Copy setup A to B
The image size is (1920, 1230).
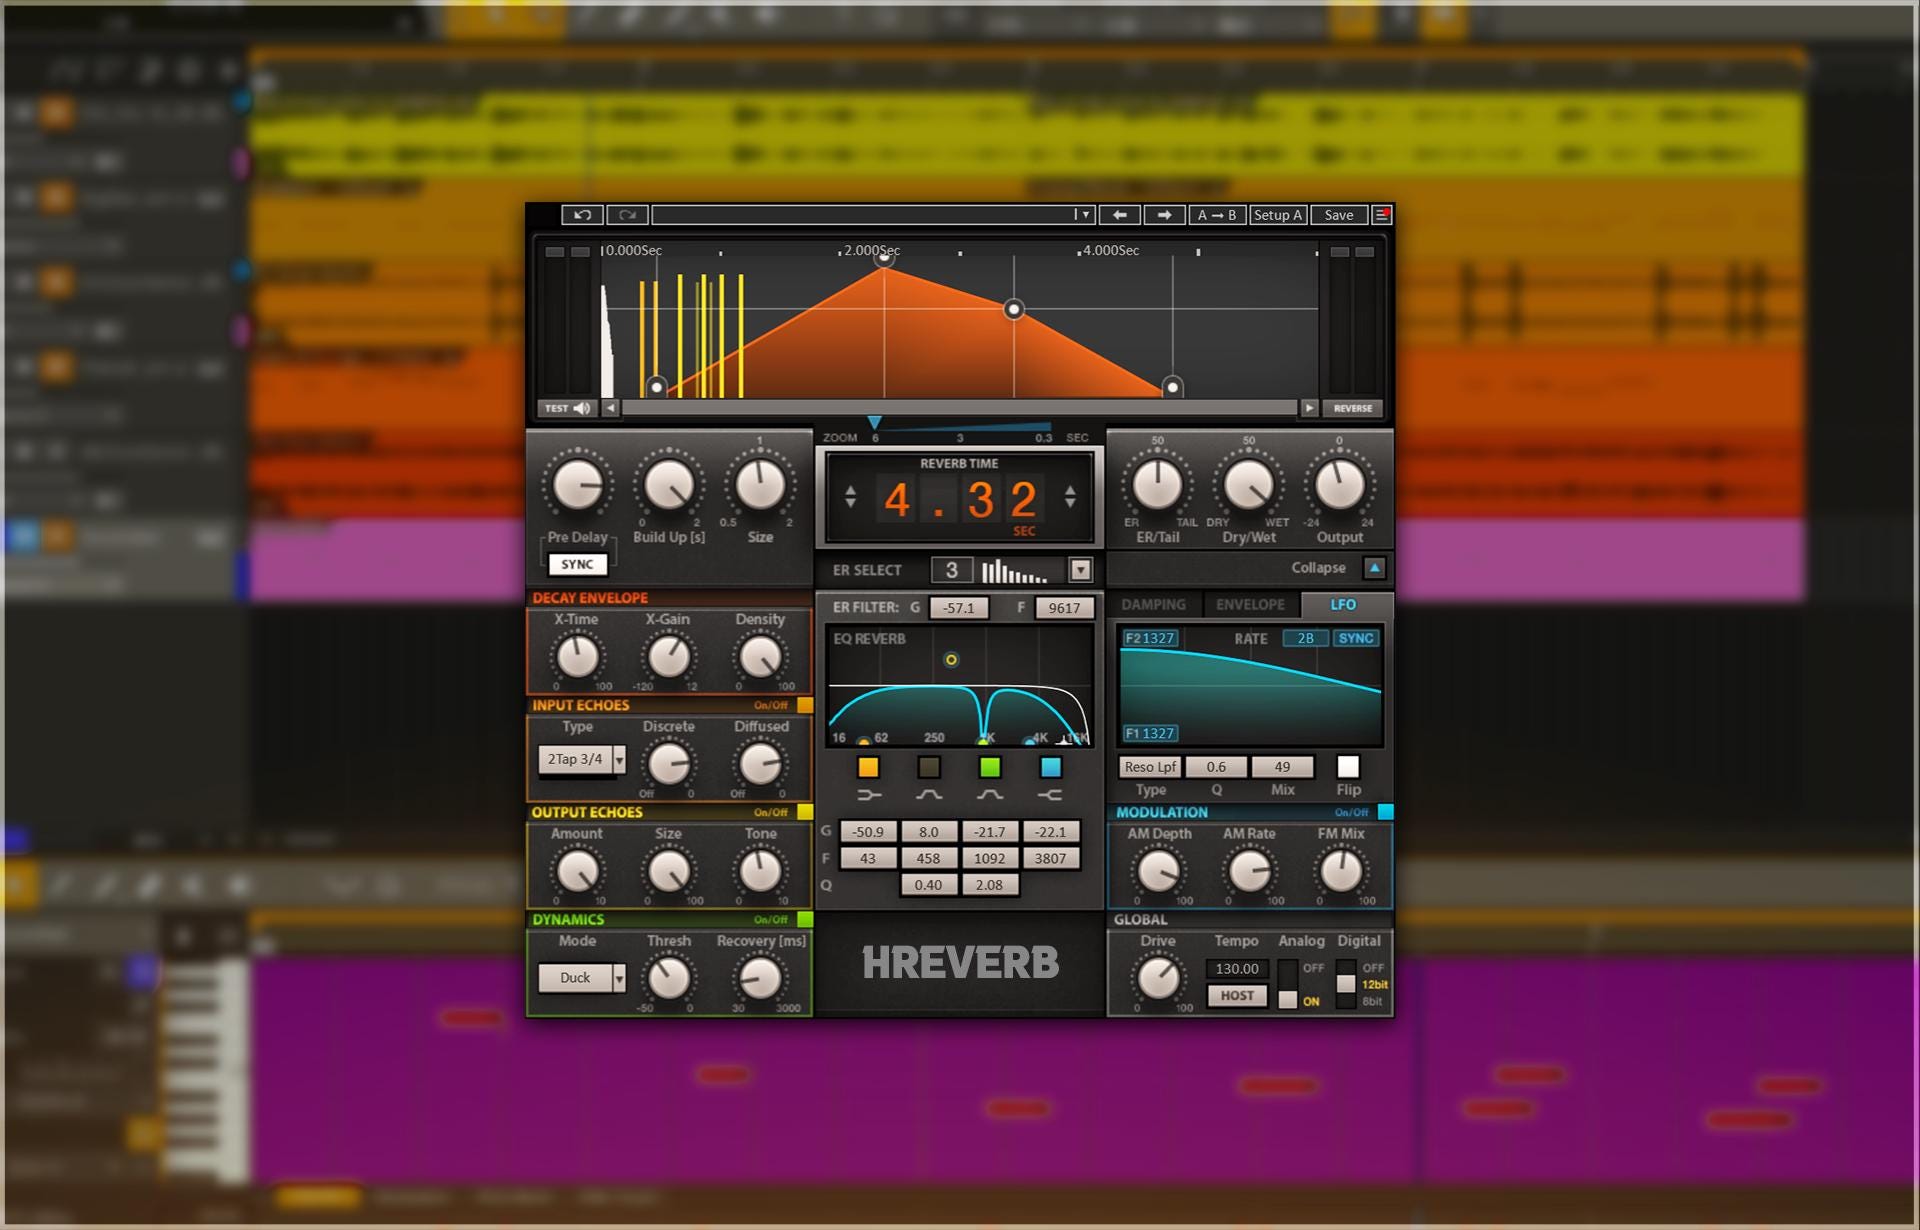click(1217, 215)
